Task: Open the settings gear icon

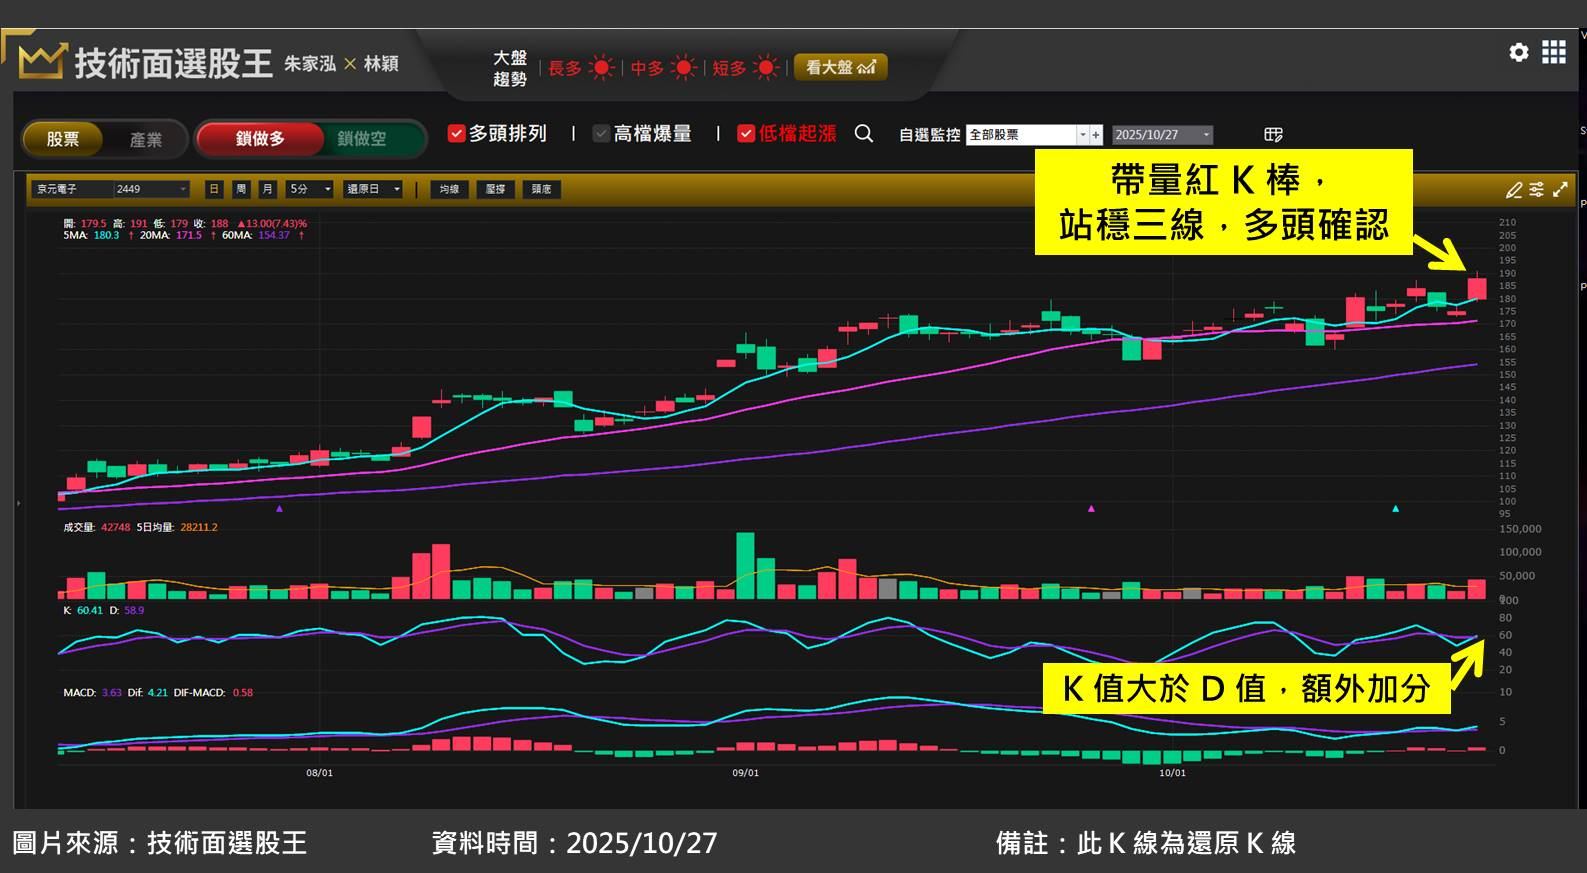Action: click(x=1518, y=52)
